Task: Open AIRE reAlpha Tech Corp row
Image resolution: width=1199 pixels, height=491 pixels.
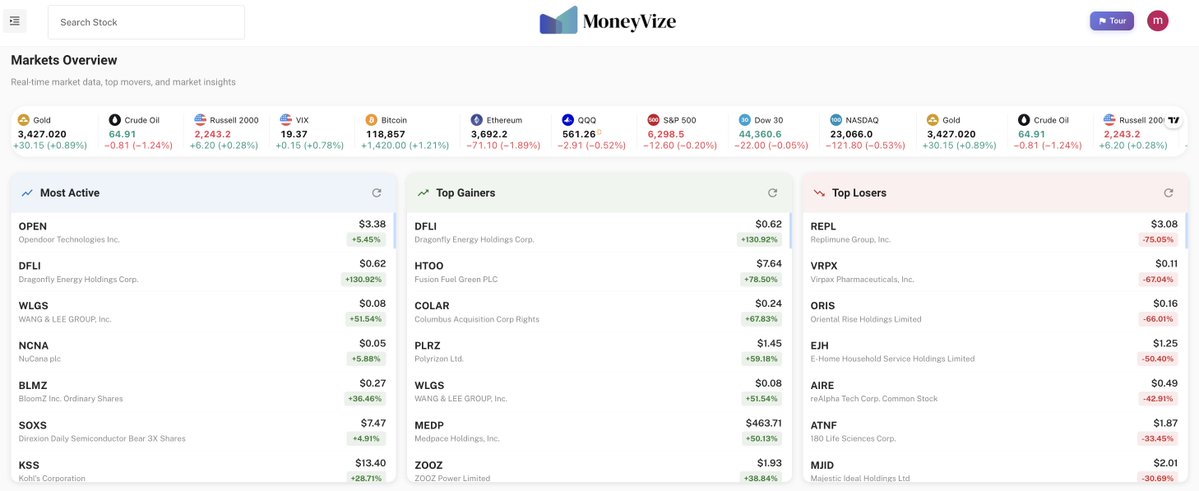Action: (994, 392)
